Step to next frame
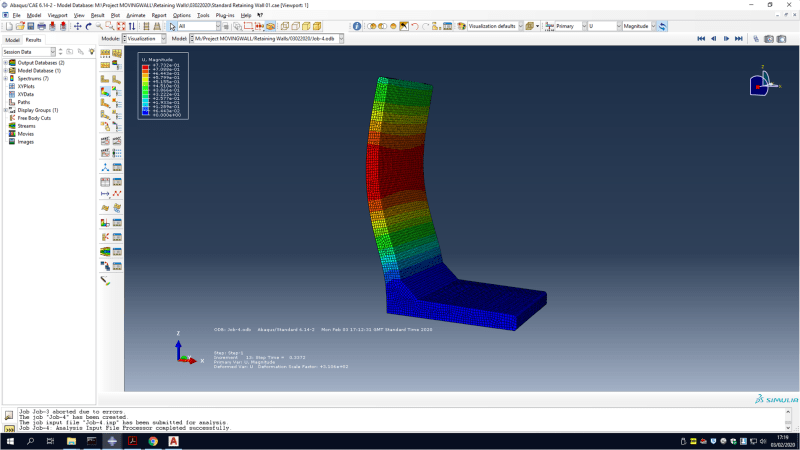 (726, 39)
